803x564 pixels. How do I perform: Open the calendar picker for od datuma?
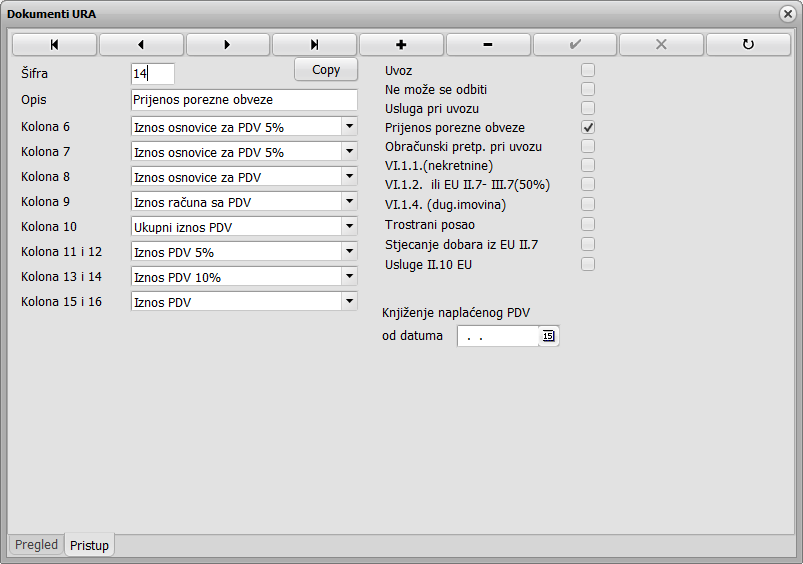[x=548, y=336]
